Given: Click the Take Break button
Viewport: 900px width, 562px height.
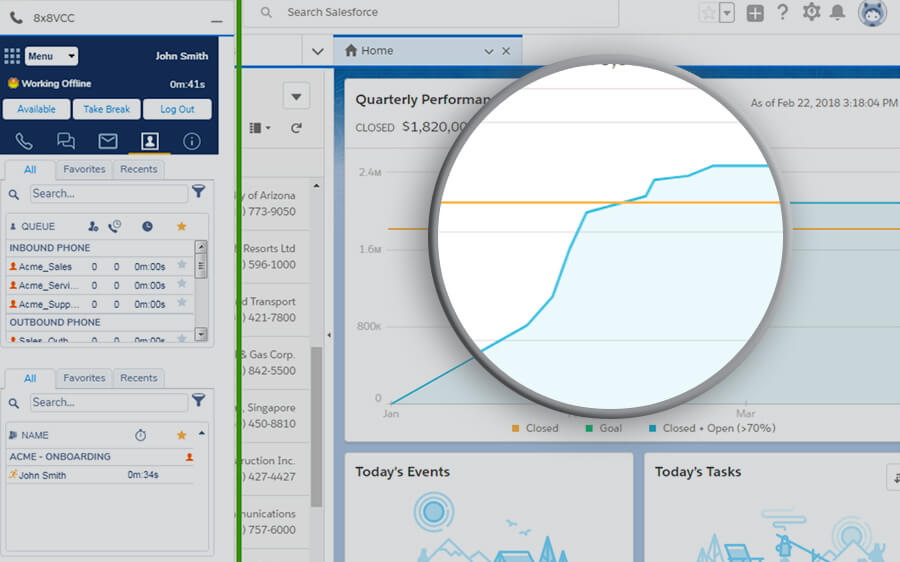Looking at the screenshot, I should (106, 109).
